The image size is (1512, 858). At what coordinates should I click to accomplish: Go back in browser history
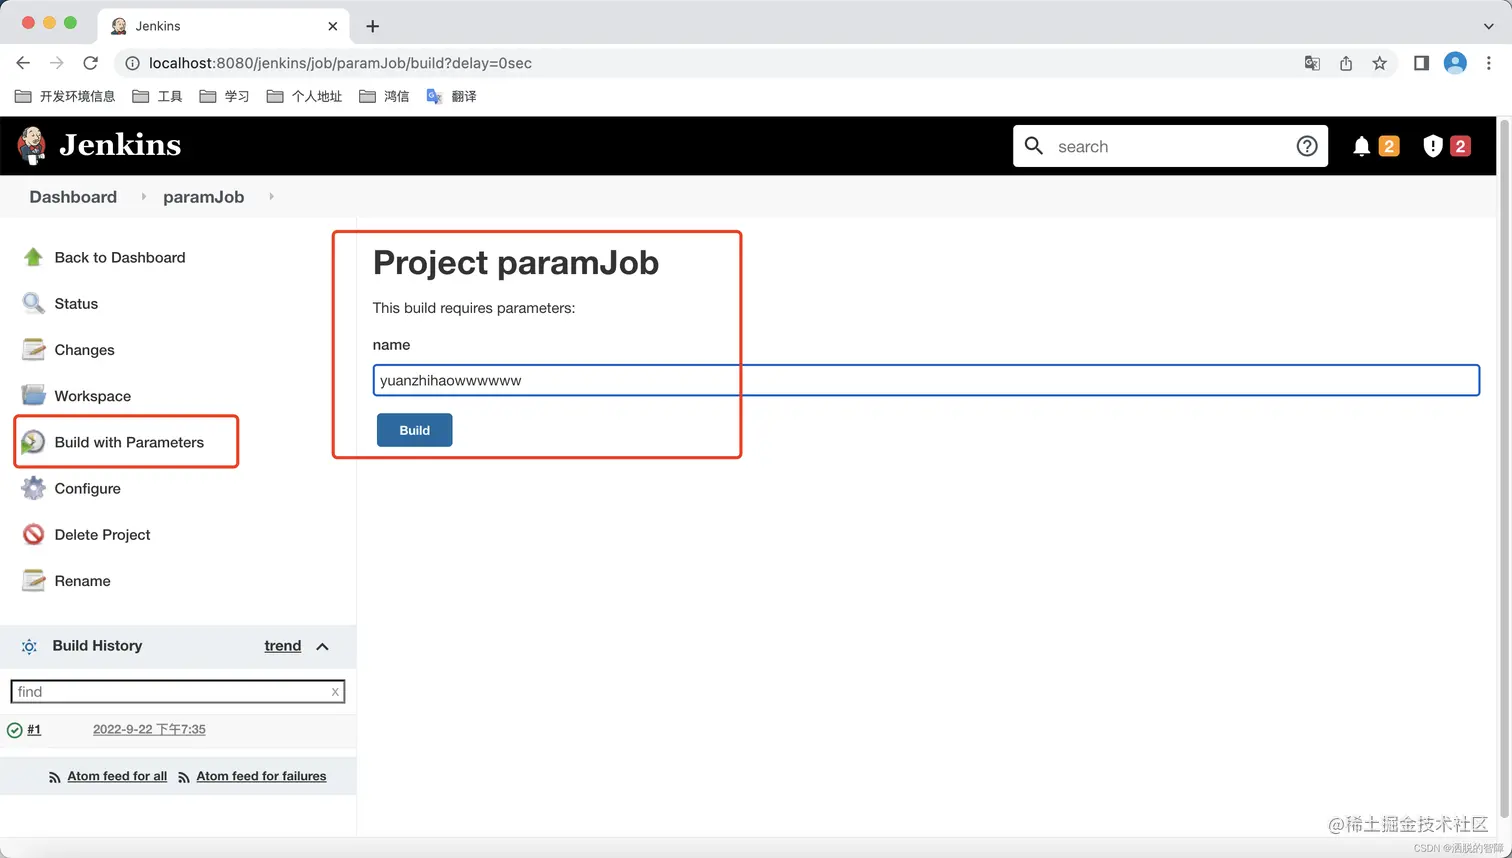coord(23,63)
